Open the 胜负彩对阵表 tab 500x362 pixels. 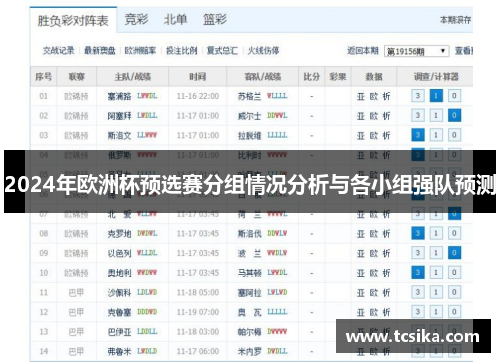[73, 20]
